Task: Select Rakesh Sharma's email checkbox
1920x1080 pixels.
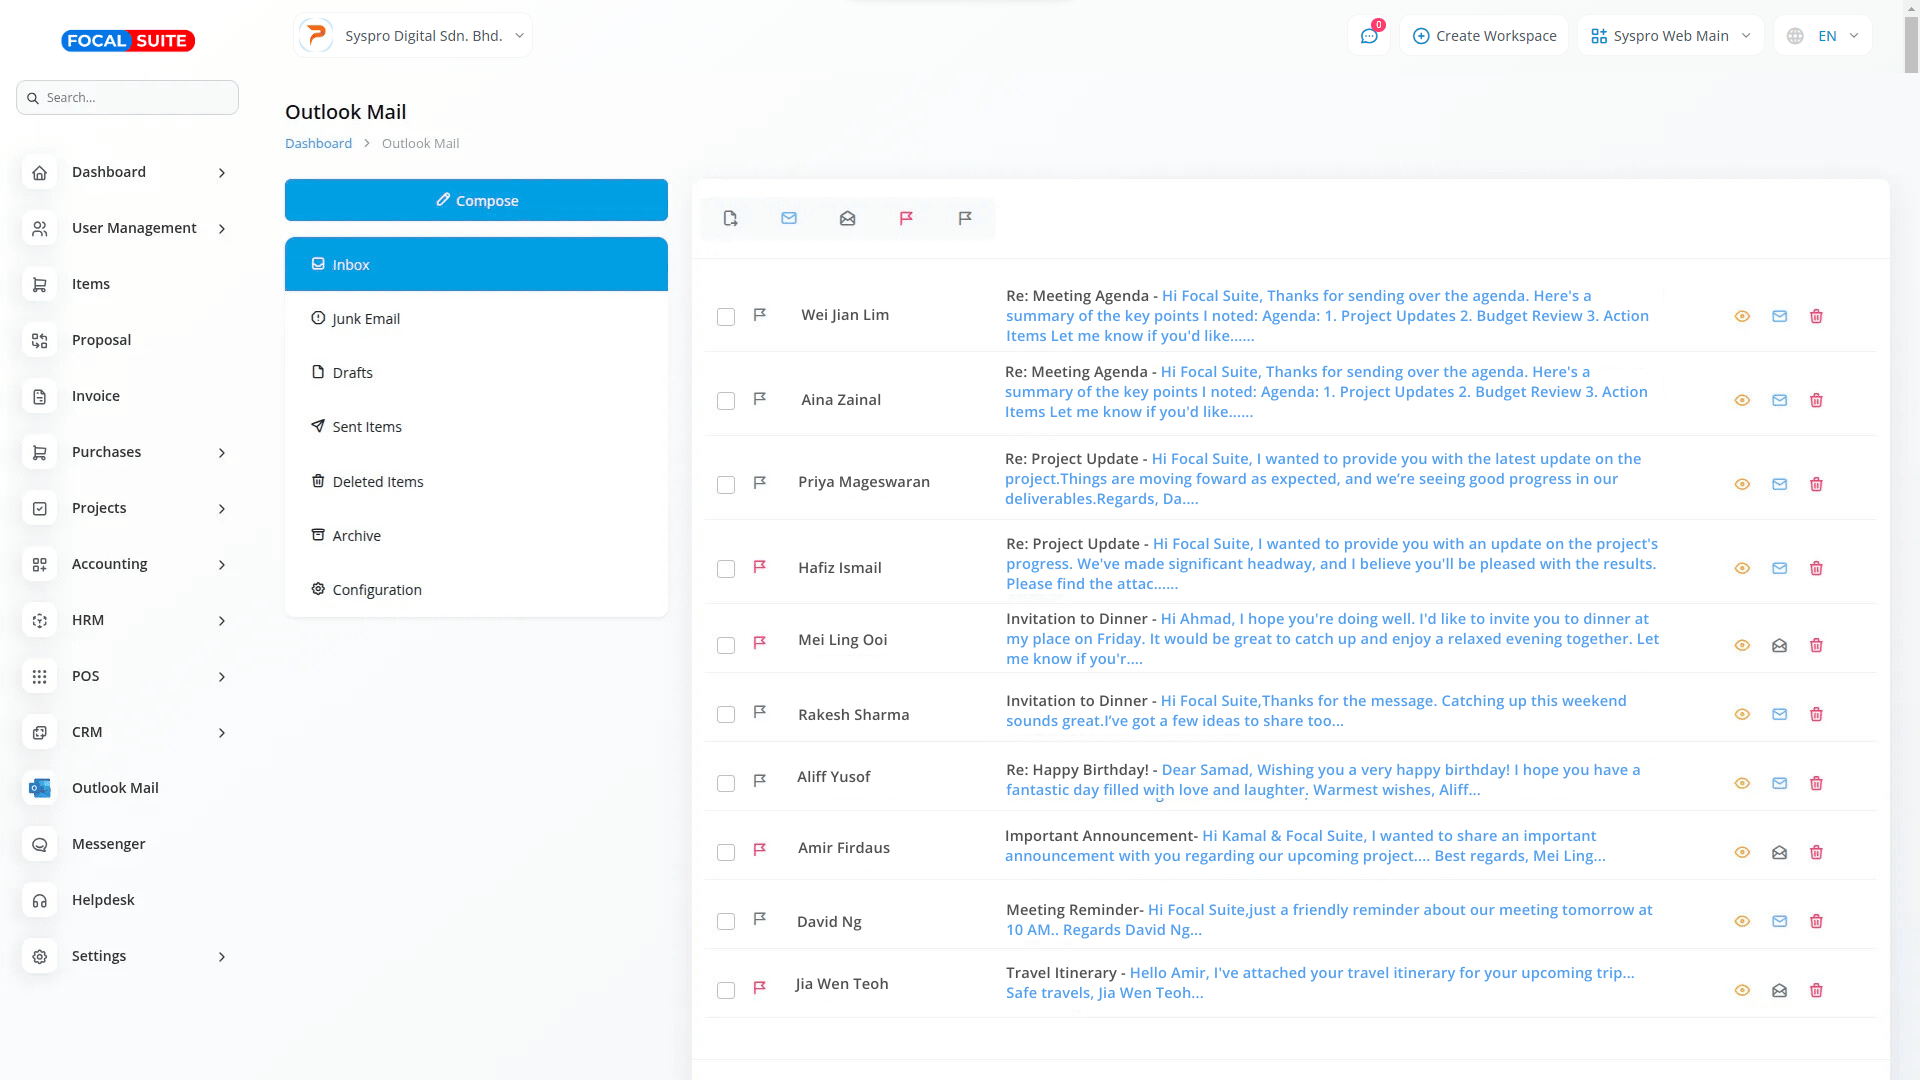Action: pyautogui.click(x=726, y=714)
